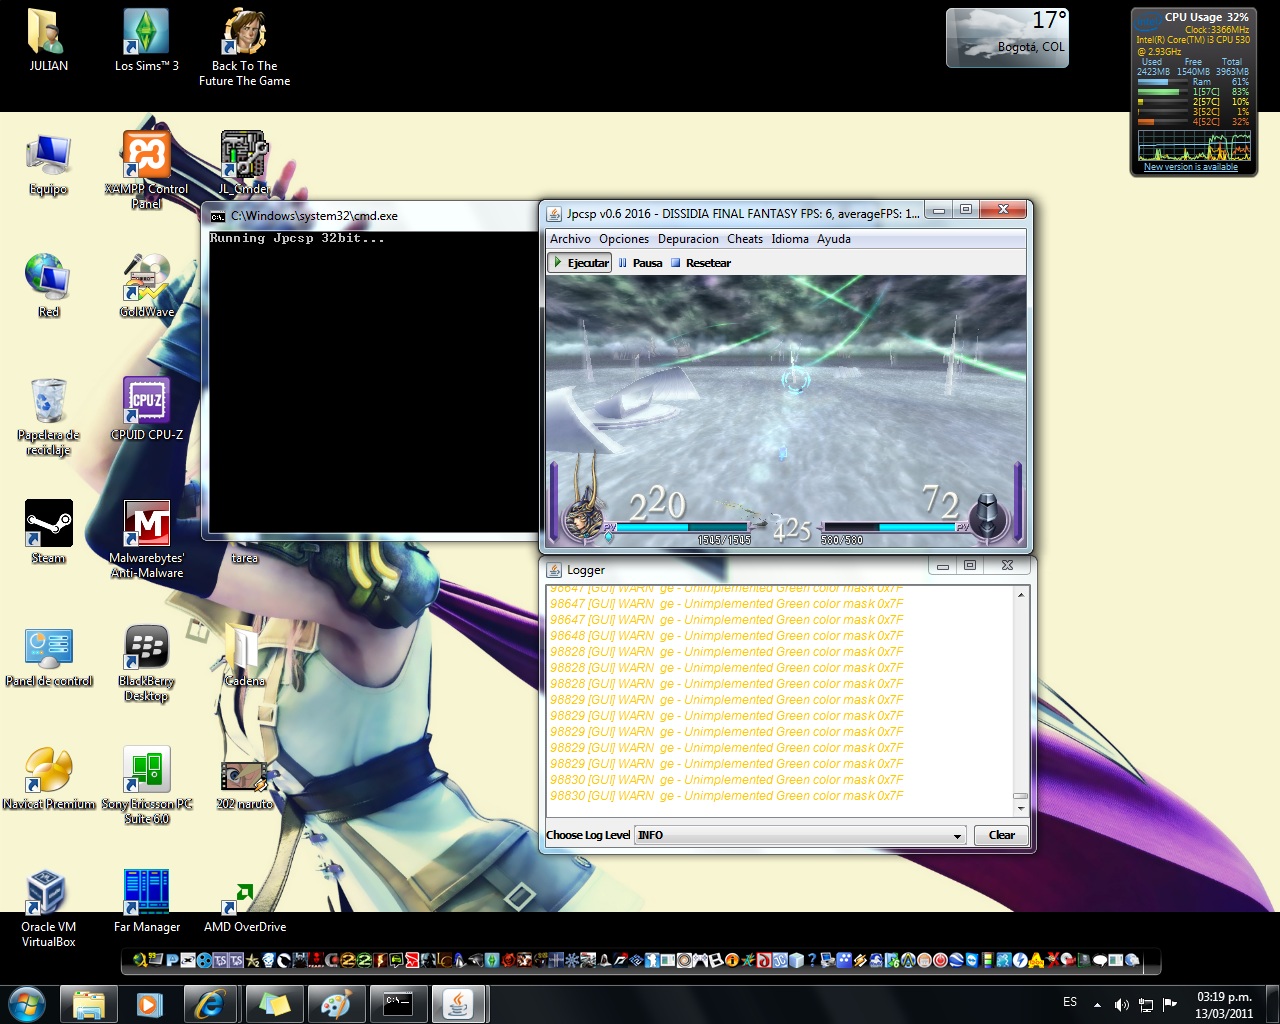The width and height of the screenshot is (1280, 1024).
Task: Select the Sony Ericsson PC Suite icon
Action: coord(146,785)
